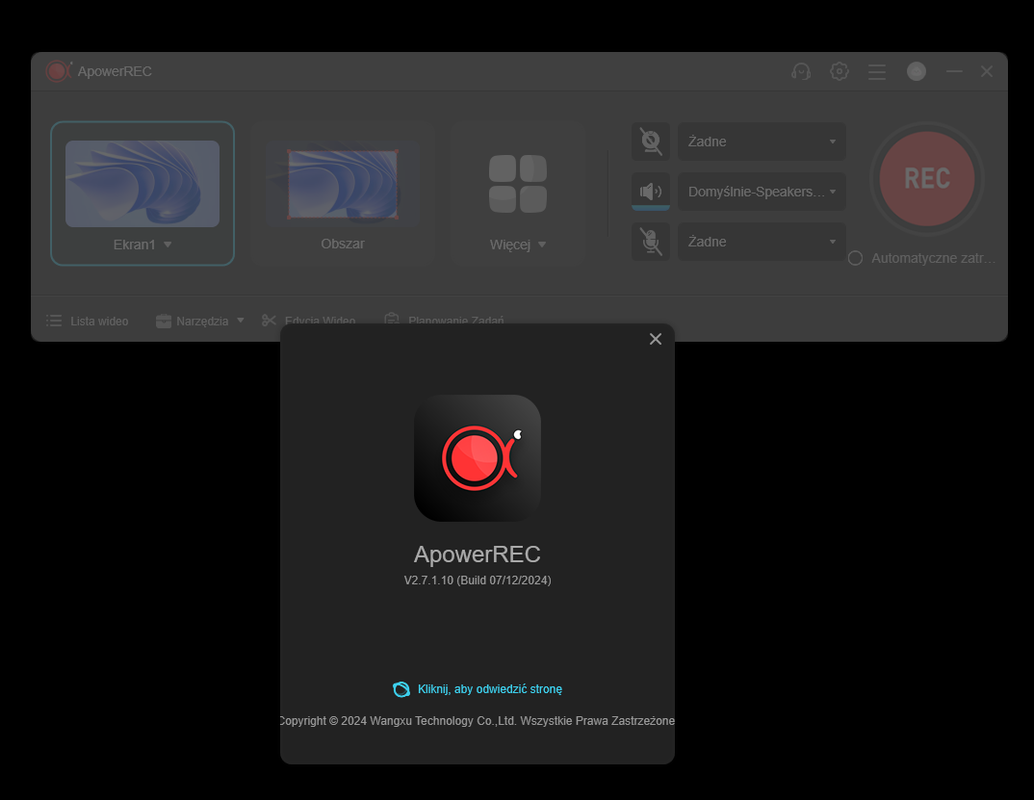Click the globe icon beside the visit link
1034x800 pixels.
401,689
